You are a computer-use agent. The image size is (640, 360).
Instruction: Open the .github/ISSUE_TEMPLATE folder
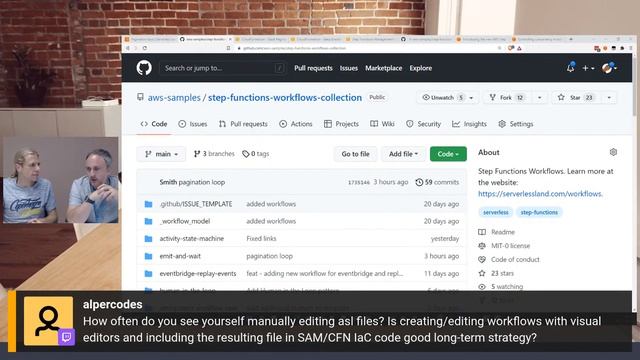[x=196, y=204]
